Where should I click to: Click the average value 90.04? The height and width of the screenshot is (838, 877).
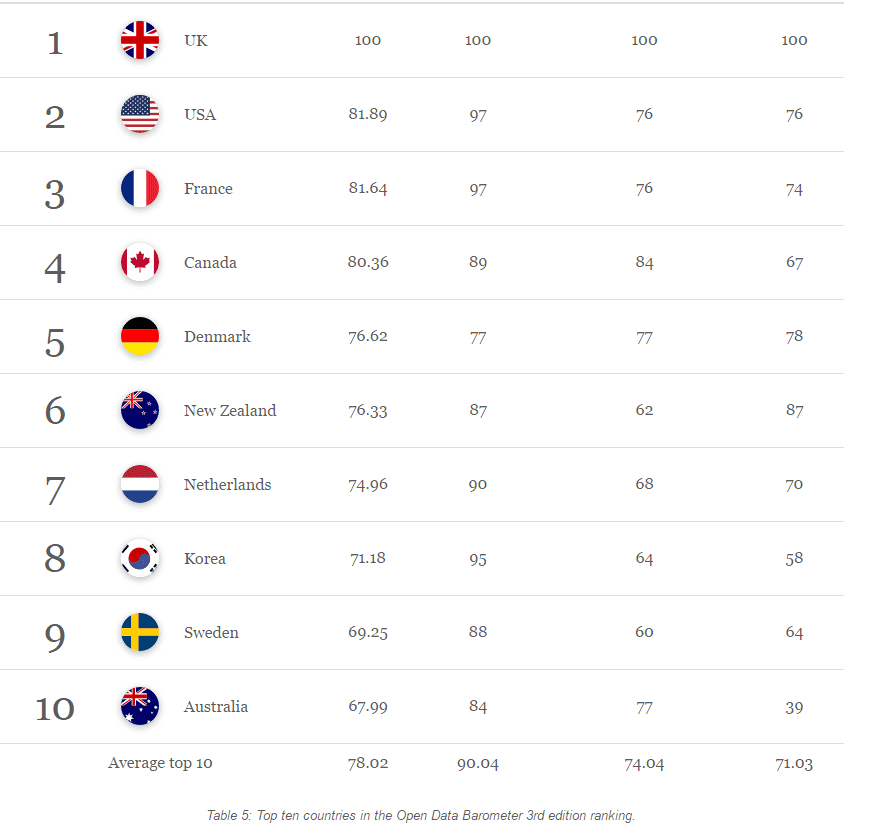(x=478, y=764)
